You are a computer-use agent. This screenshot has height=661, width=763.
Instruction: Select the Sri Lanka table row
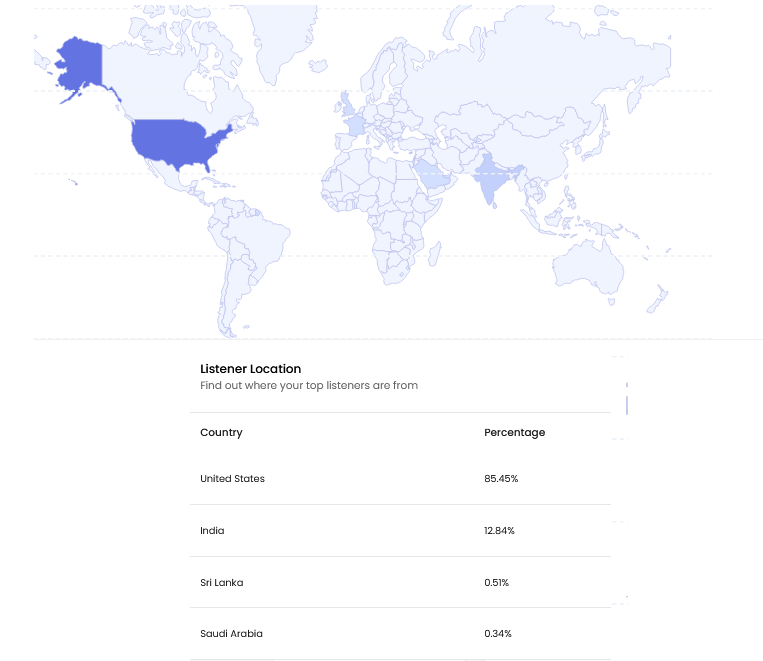coord(400,582)
